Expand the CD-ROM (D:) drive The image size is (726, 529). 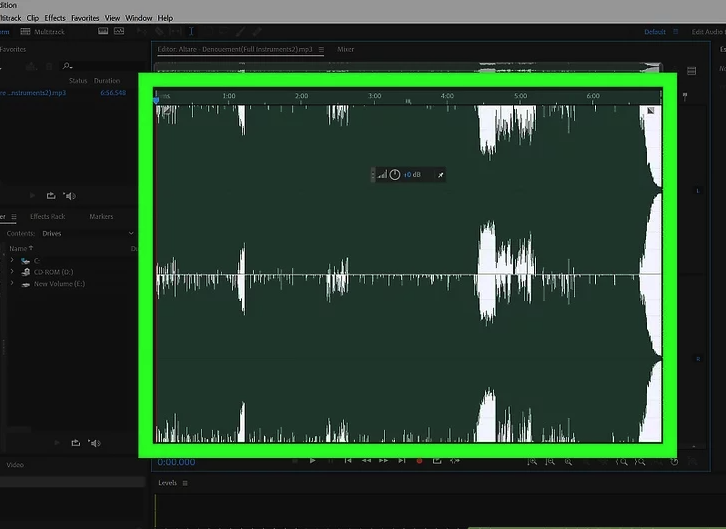(12, 272)
